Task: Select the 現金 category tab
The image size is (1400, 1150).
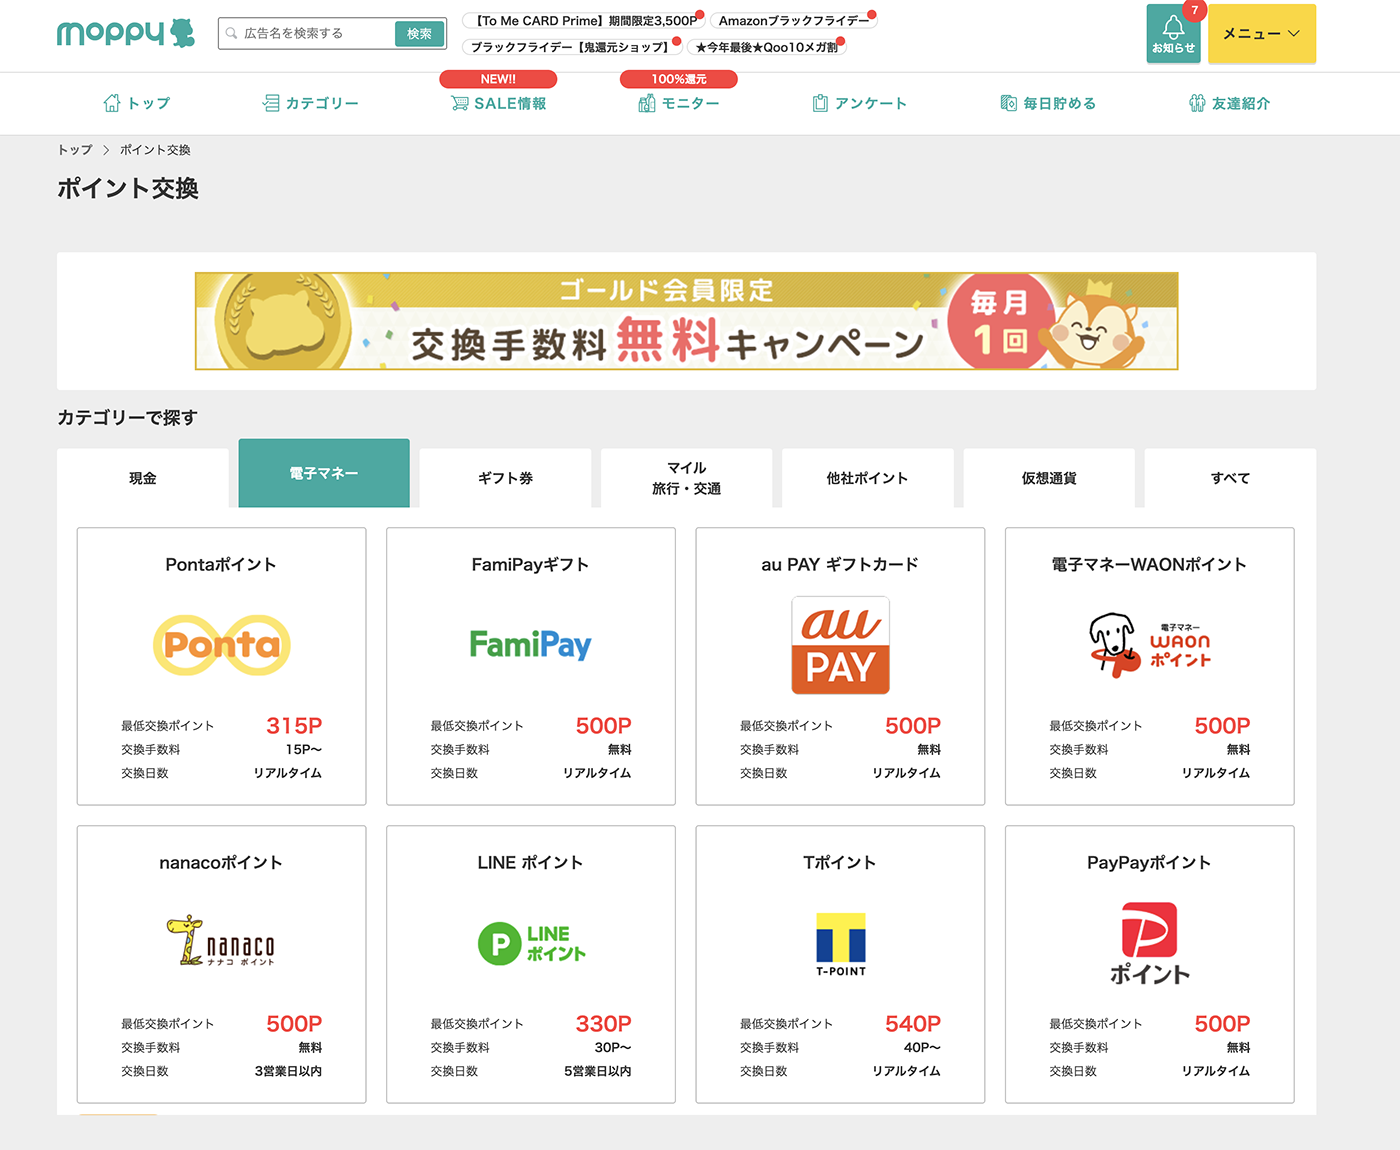Action: click(143, 478)
